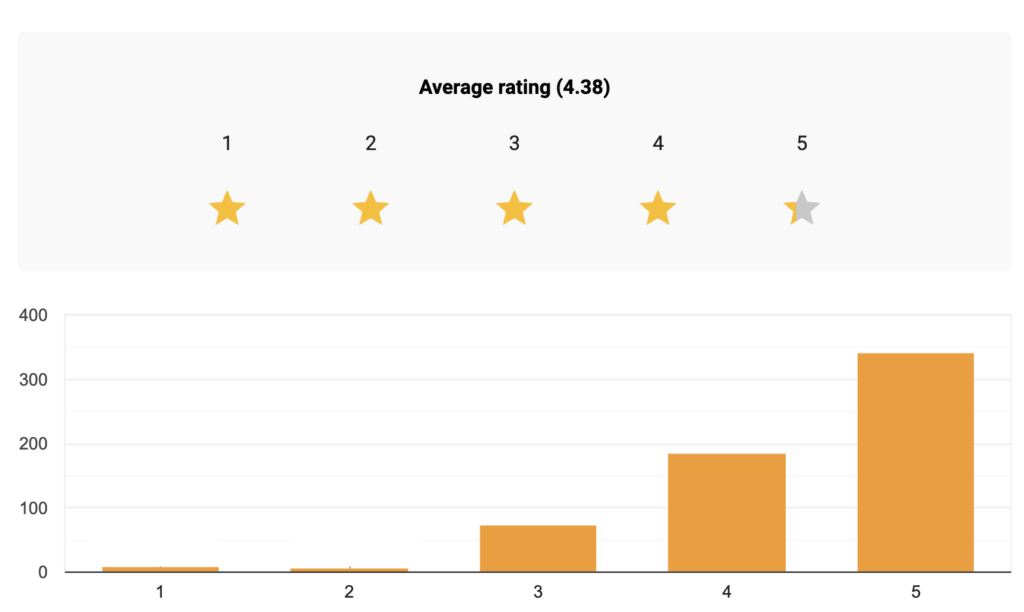
Task: Click x-axis label 4 below the bars
Action: click(726, 592)
